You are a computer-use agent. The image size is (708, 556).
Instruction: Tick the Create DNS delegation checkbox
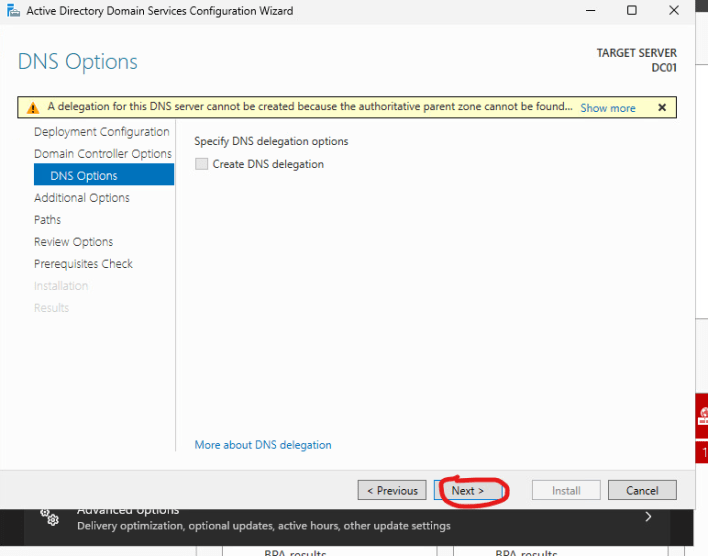pyautogui.click(x=201, y=164)
